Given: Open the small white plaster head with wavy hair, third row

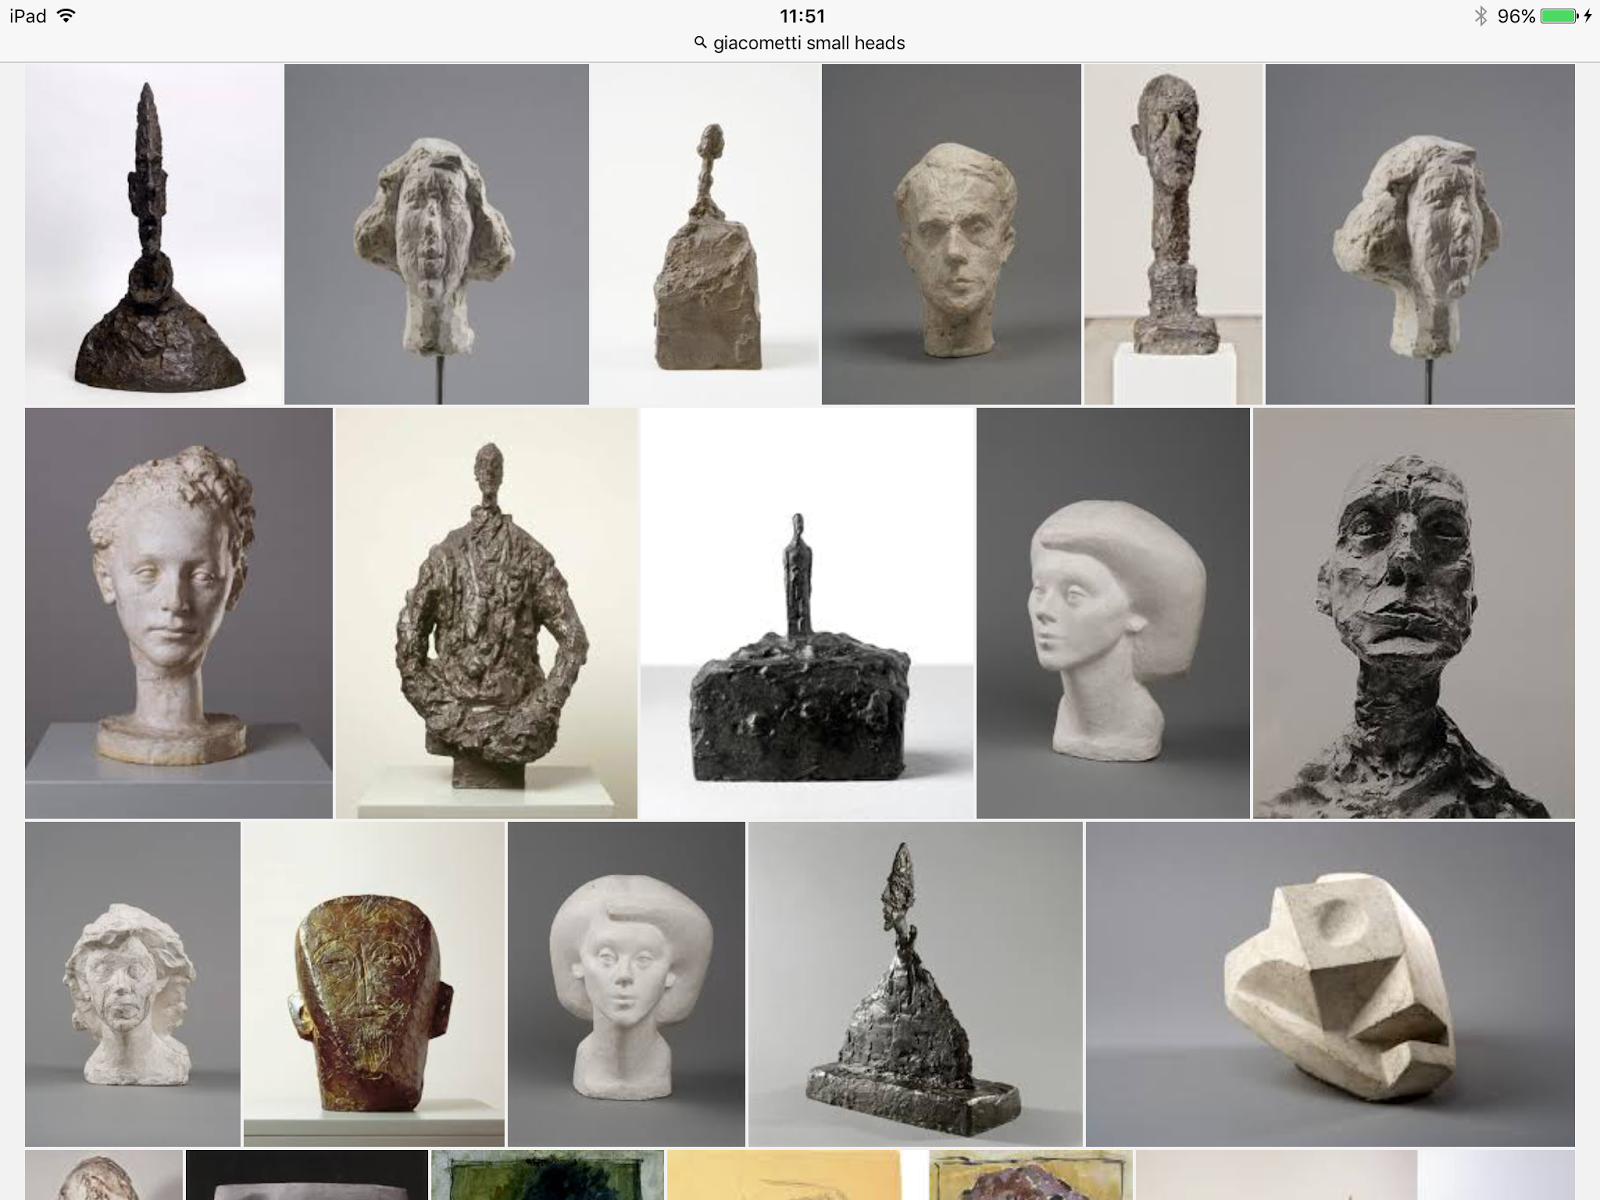Looking at the screenshot, I should pos(132,984).
